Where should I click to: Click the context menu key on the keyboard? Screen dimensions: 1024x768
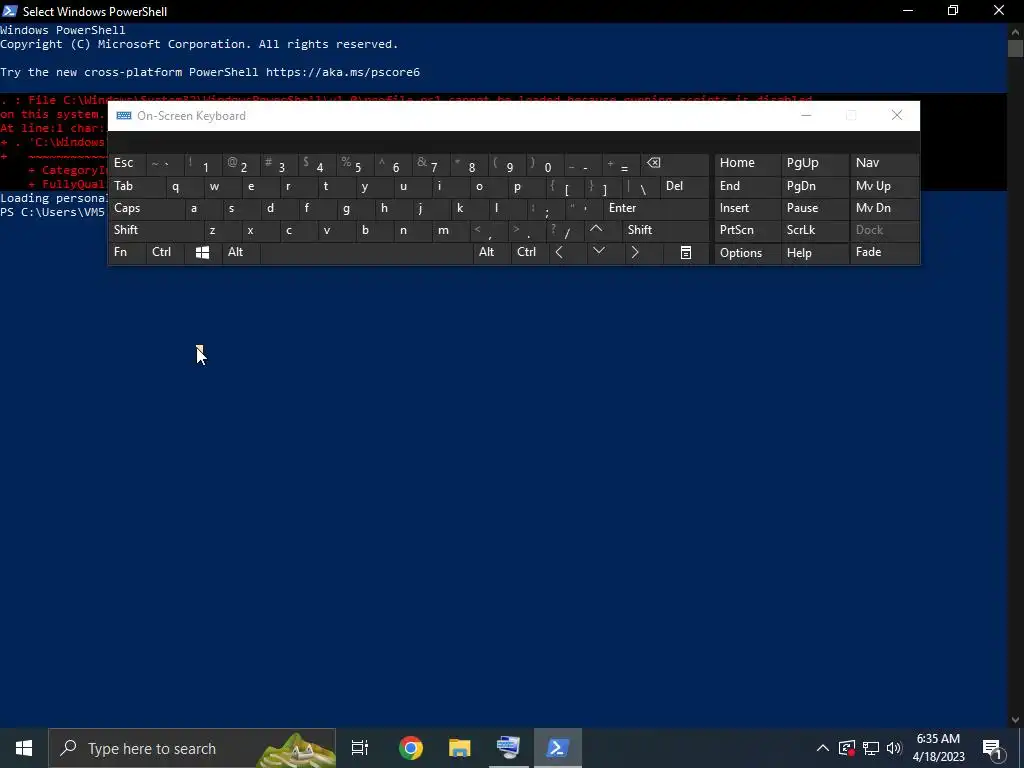tap(686, 253)
